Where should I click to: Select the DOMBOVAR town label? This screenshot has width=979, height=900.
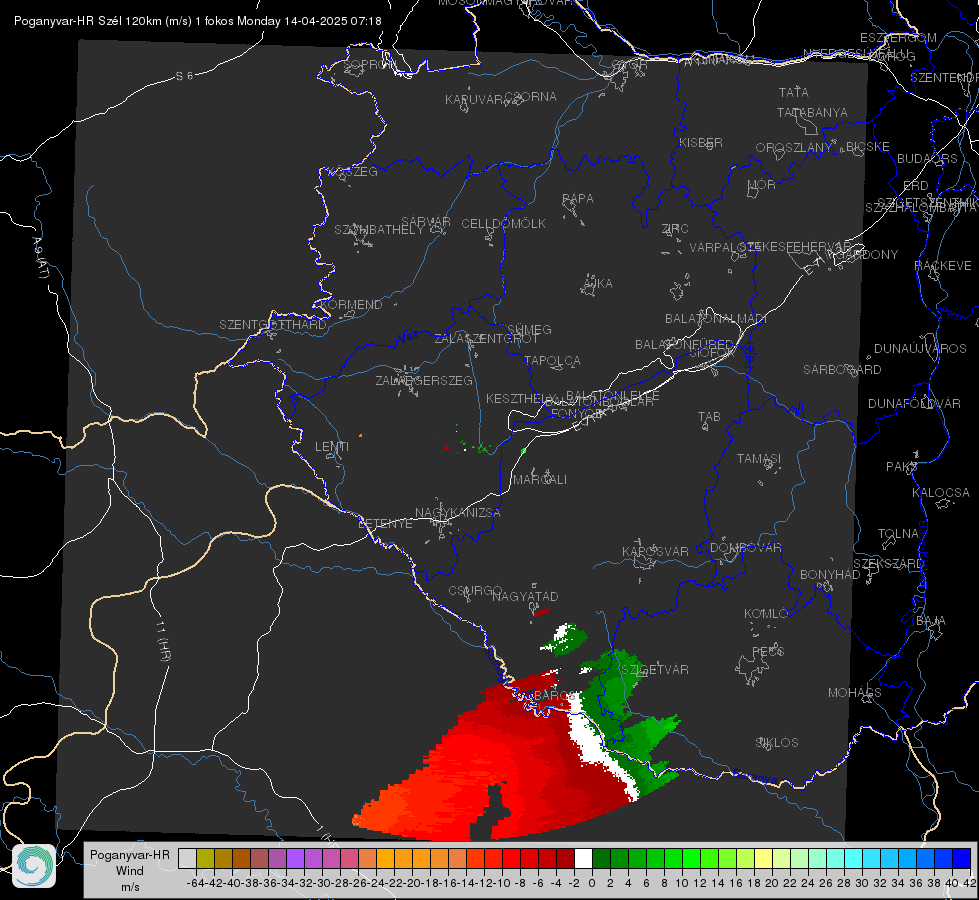(745, 548)
